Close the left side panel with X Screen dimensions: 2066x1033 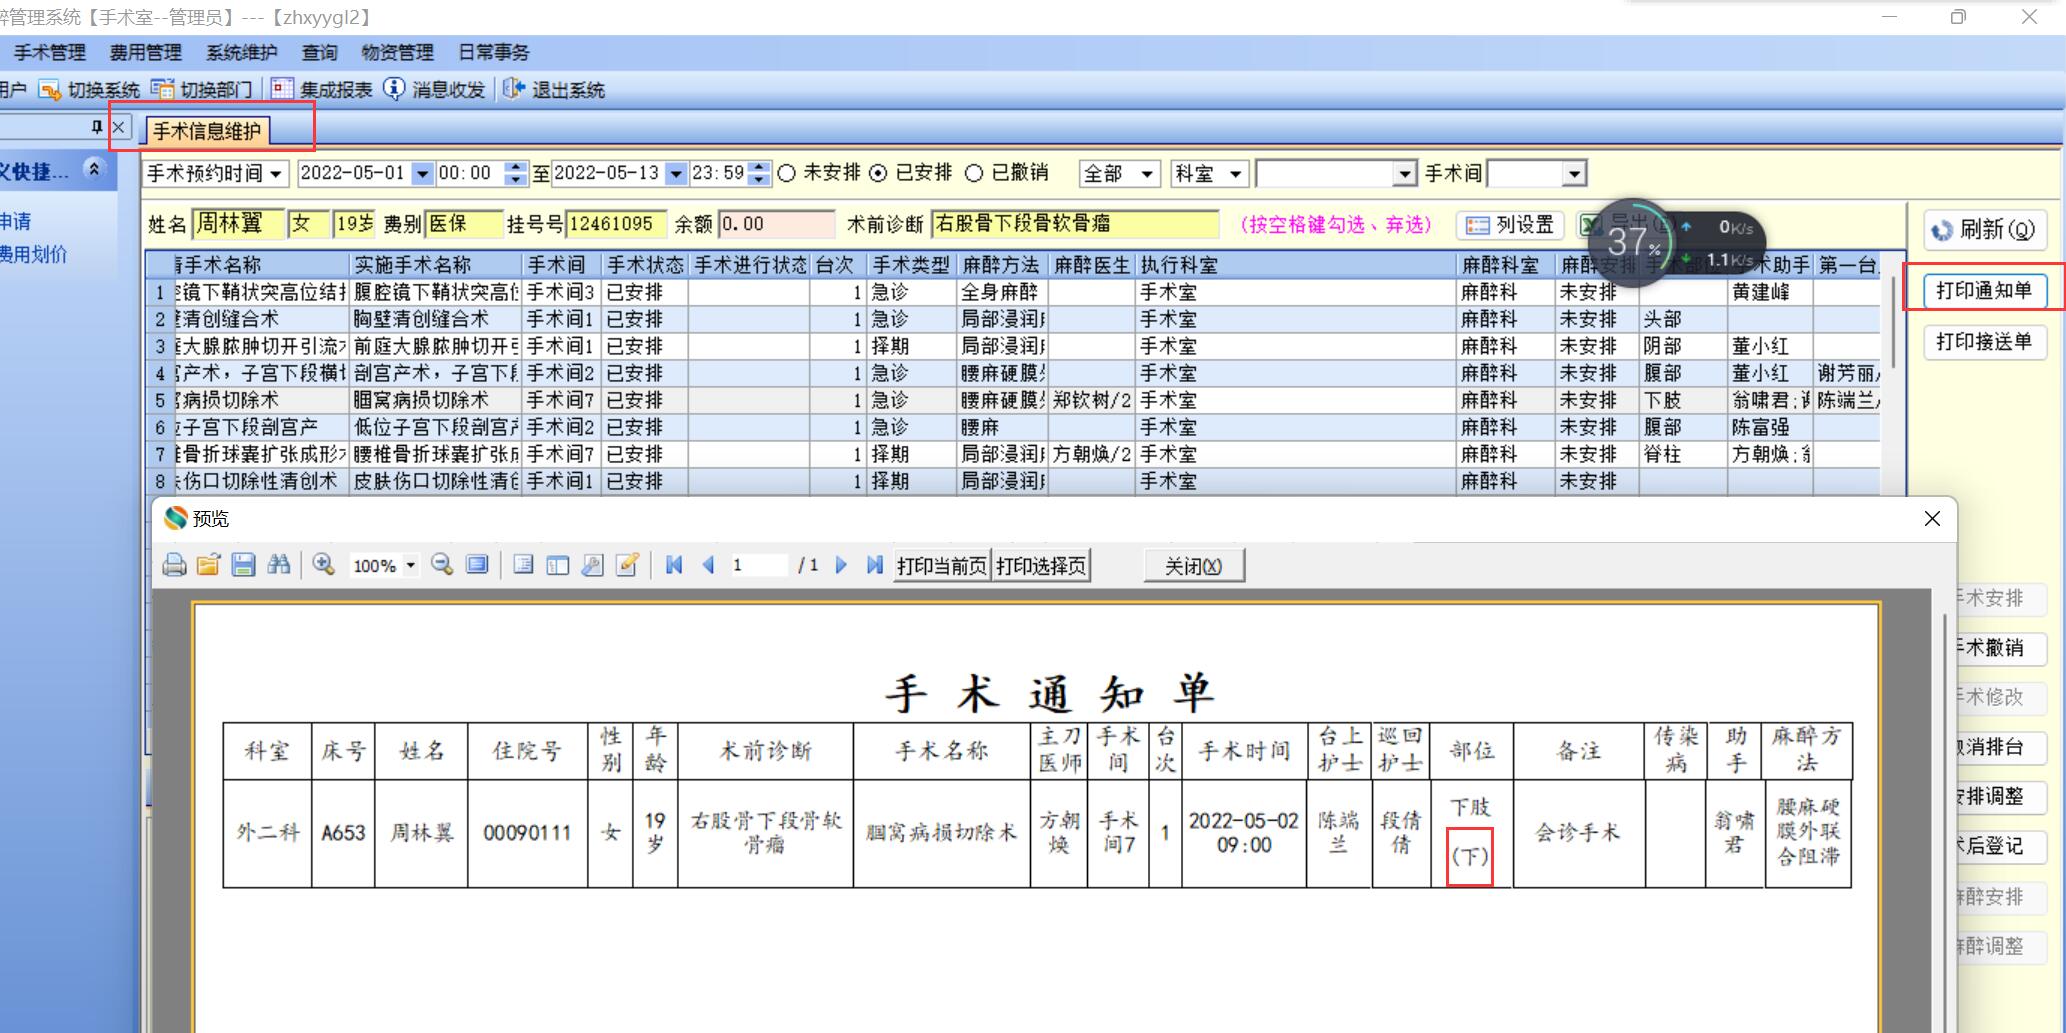pyautogui.click(x=119, y=127)
